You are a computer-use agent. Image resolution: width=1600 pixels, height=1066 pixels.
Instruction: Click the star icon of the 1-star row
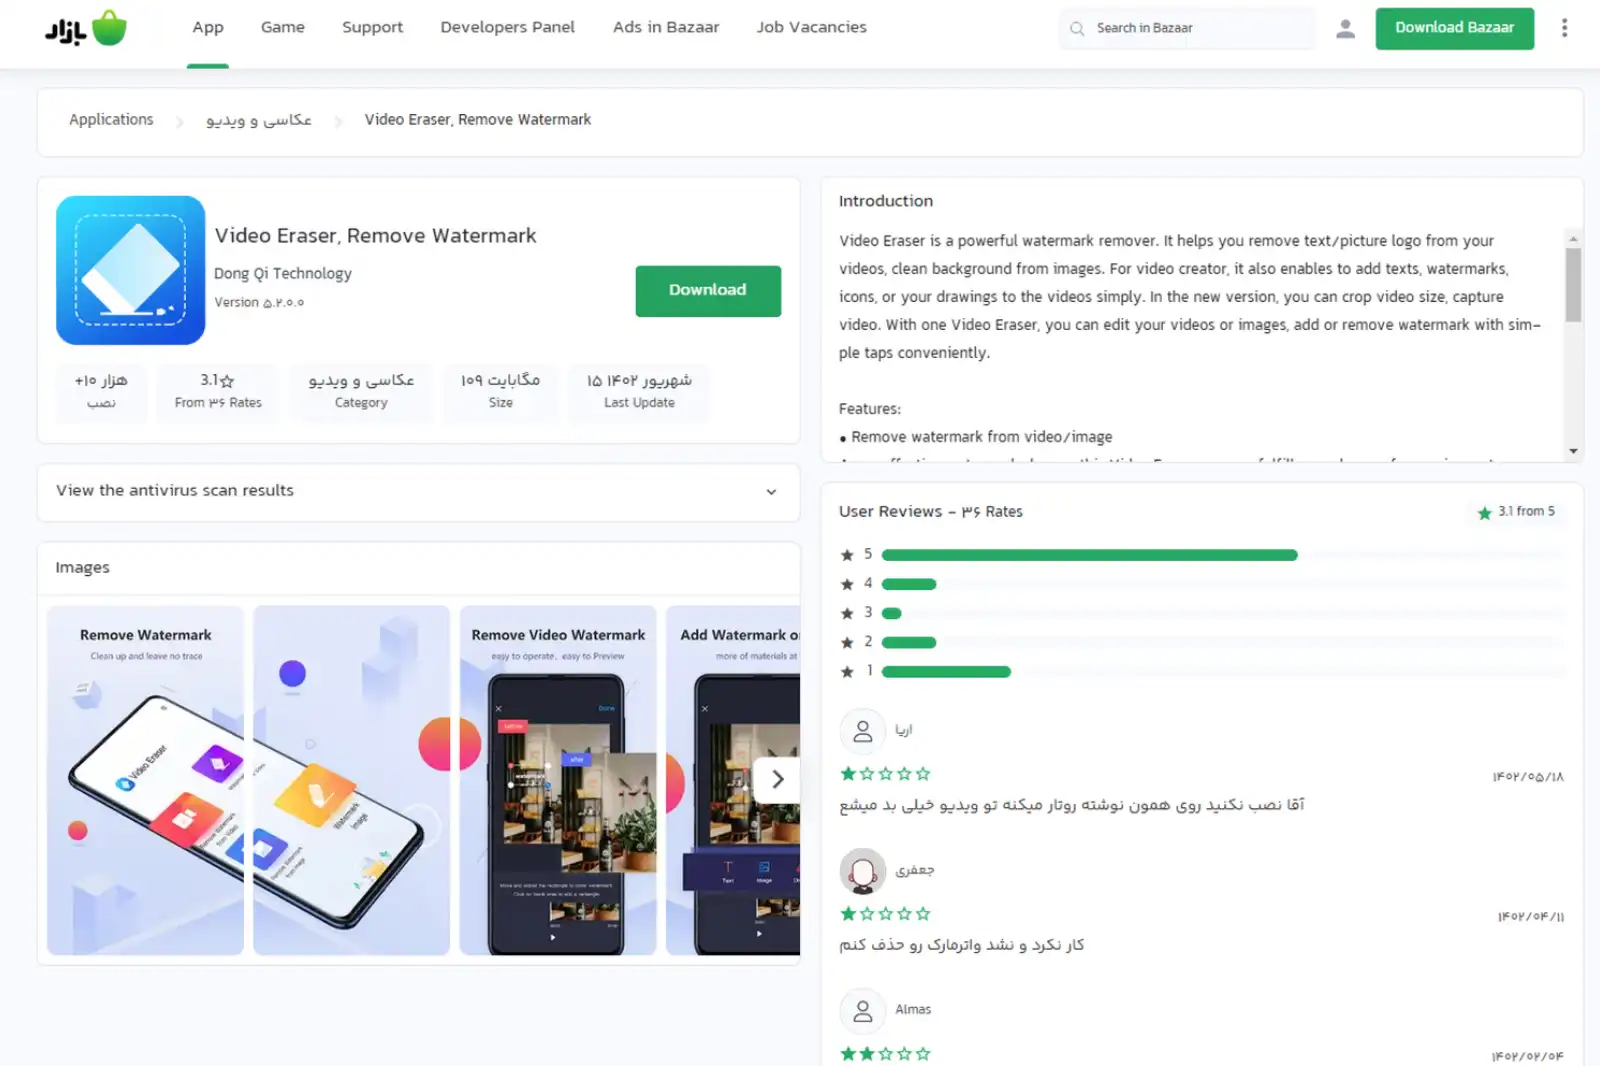[847, 672]
